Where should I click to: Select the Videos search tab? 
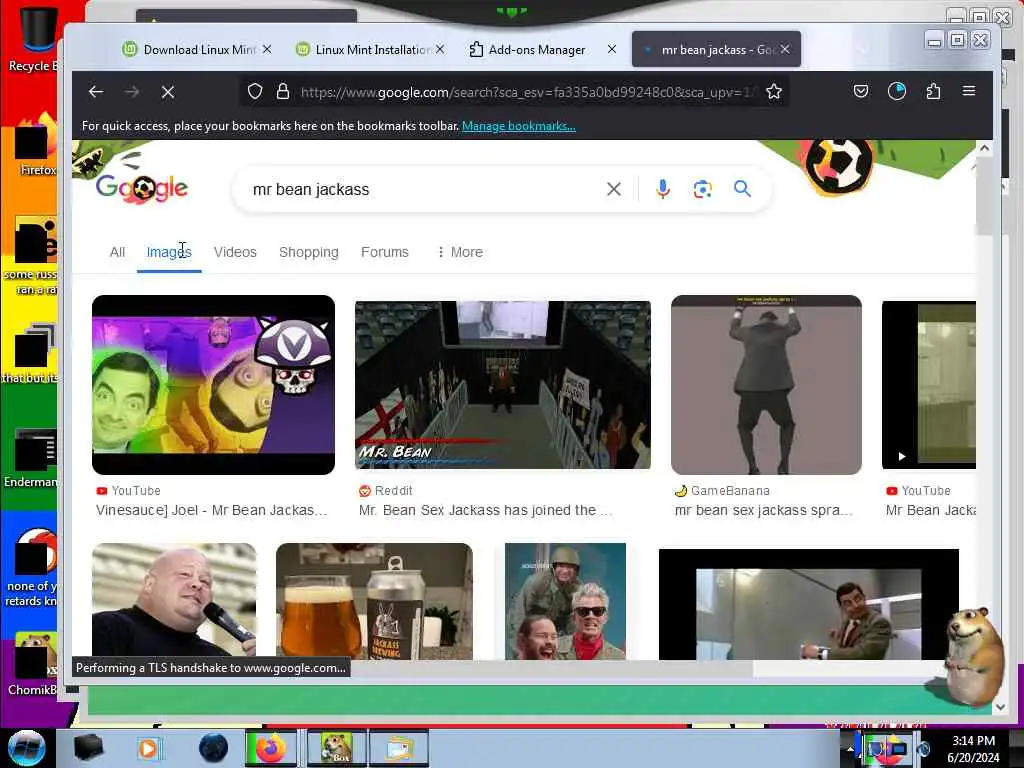235,252
